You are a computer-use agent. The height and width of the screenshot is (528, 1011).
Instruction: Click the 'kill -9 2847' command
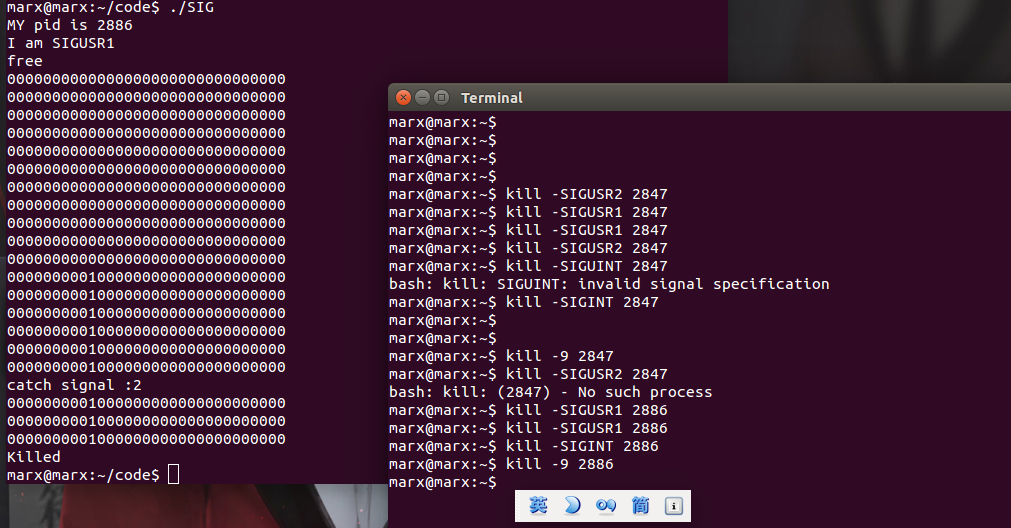tap(559, 357)
